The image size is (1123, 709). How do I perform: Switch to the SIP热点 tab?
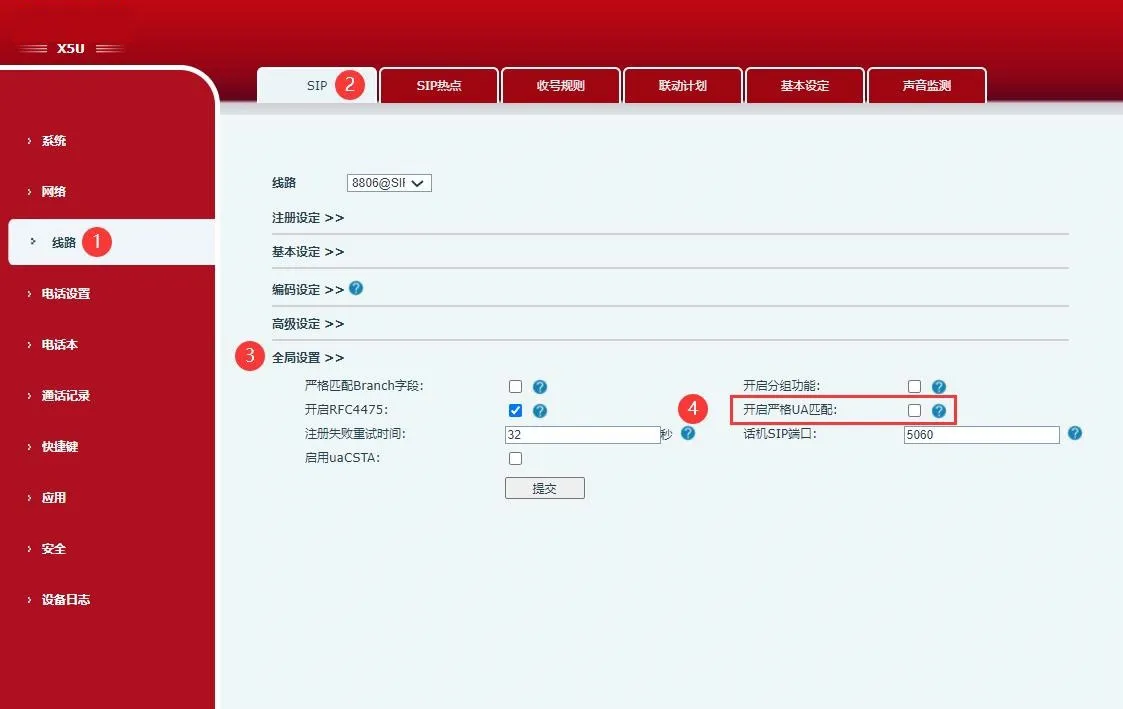tap(438, 85)
